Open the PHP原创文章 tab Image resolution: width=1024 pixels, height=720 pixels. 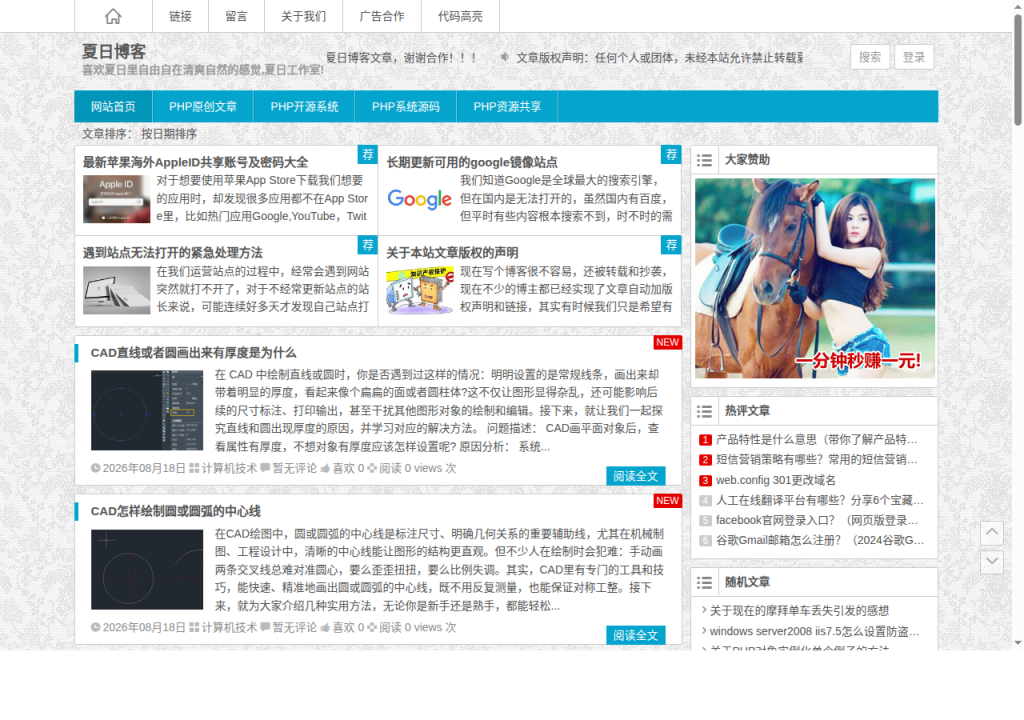click(x=202, y=106)
